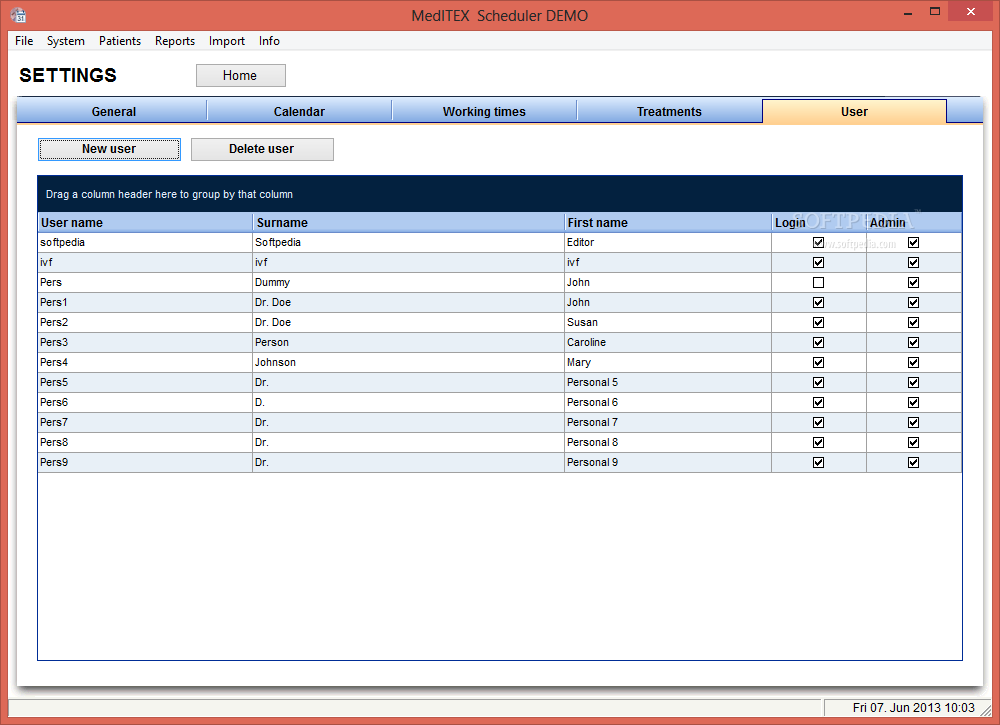Select the Pers3 user name cell

pyautogui.click(x=145, y=342)
